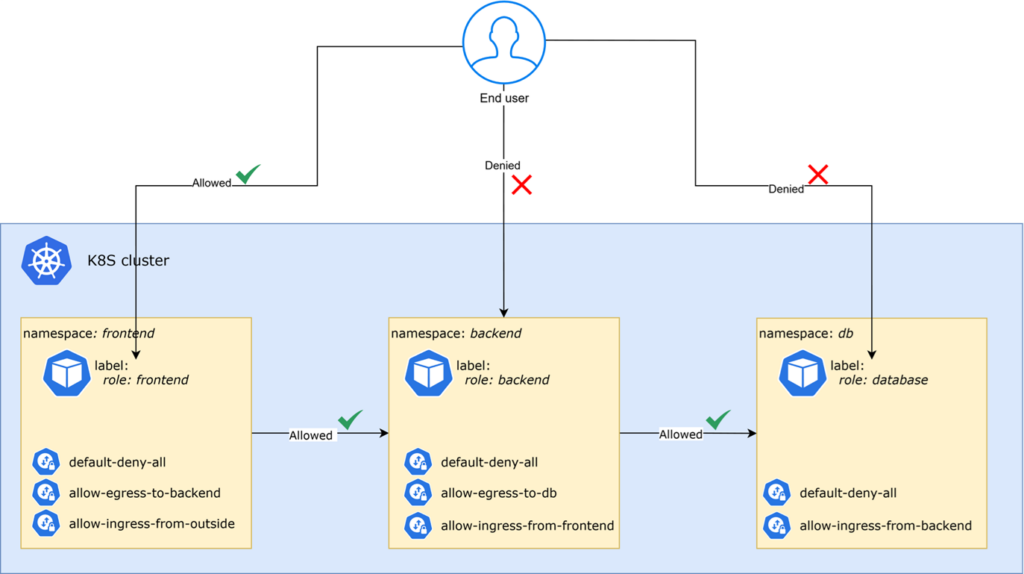Click the End user caption text

point(505,99)
